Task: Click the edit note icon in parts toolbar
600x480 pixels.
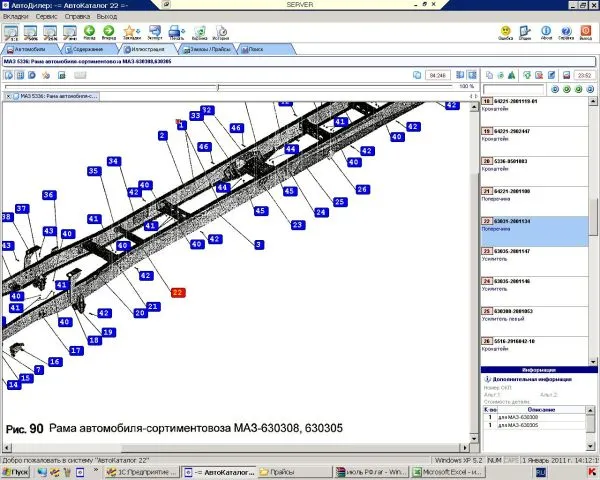Action: (x=551, y=75)
